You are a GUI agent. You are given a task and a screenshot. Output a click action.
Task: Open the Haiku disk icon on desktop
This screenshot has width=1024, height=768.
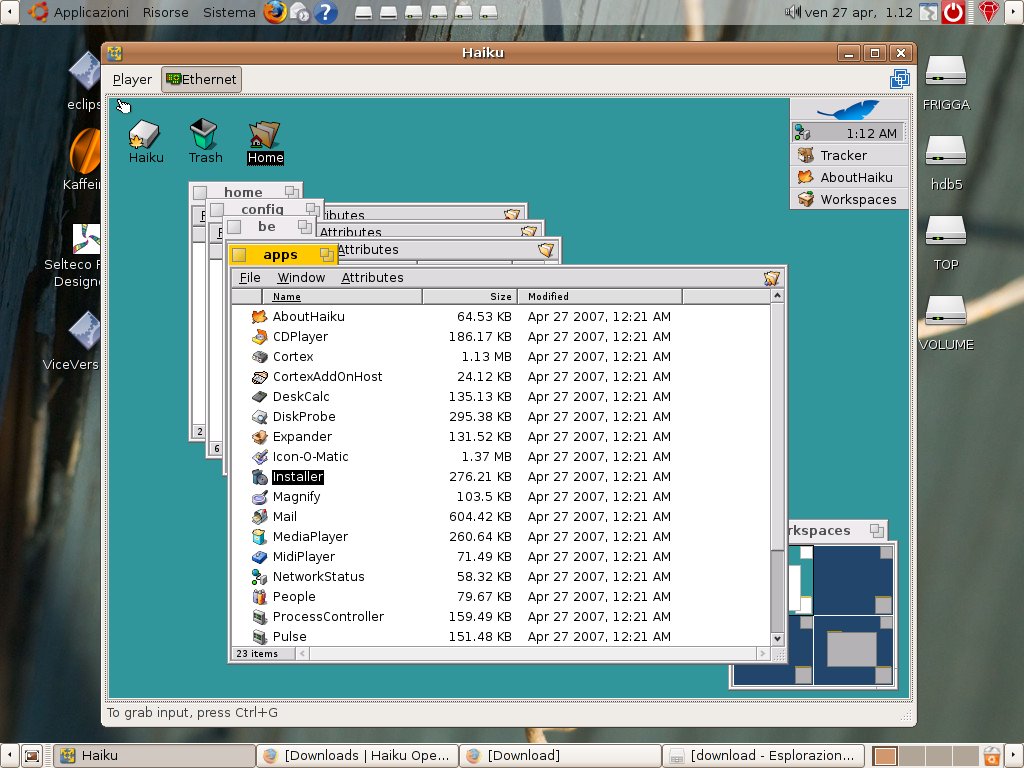(145, 135)
